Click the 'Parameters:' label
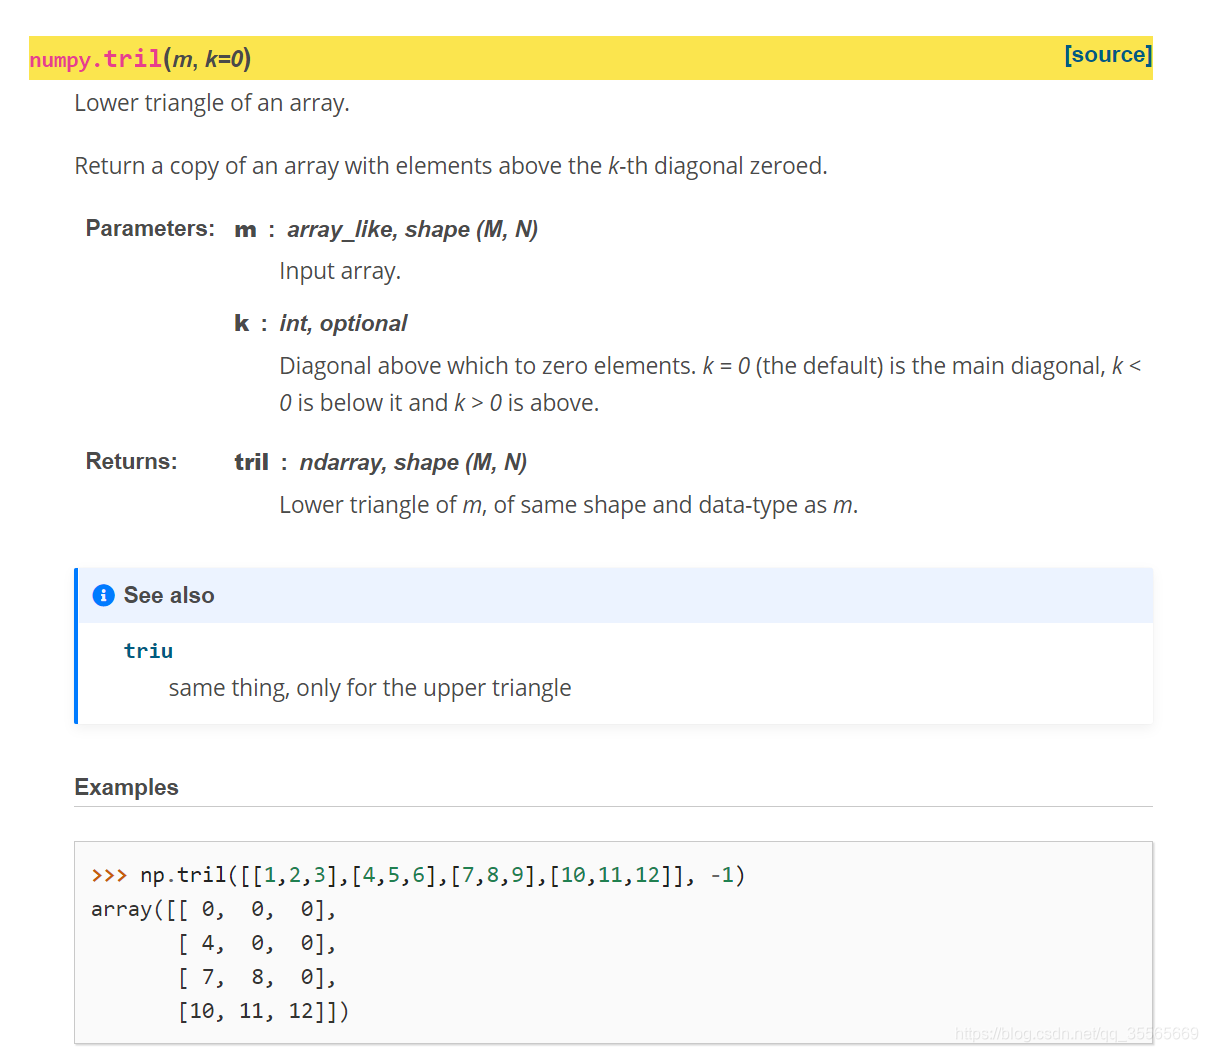1208x1052 pixels. (150, 228)
